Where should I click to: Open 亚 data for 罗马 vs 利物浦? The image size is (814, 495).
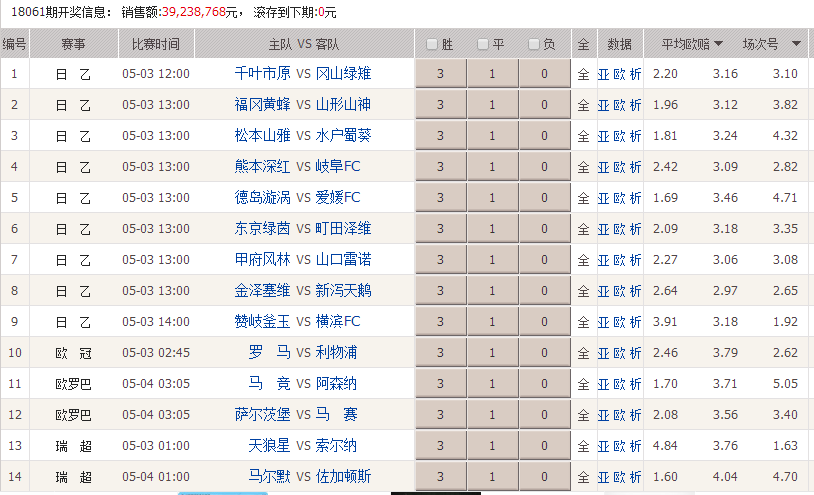click(x=603, y=353)
